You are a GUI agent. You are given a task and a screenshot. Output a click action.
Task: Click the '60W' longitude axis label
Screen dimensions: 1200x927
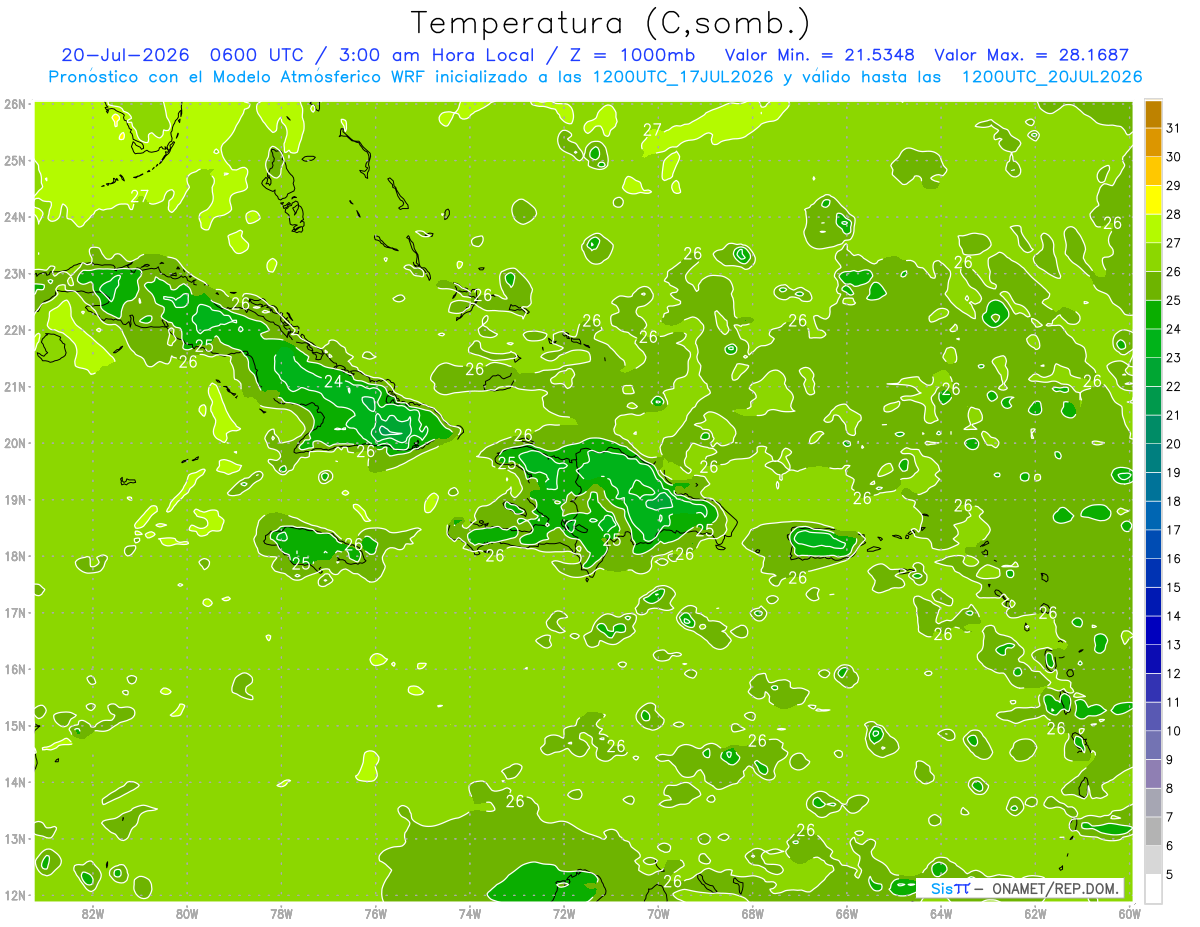pos(1129,913)
